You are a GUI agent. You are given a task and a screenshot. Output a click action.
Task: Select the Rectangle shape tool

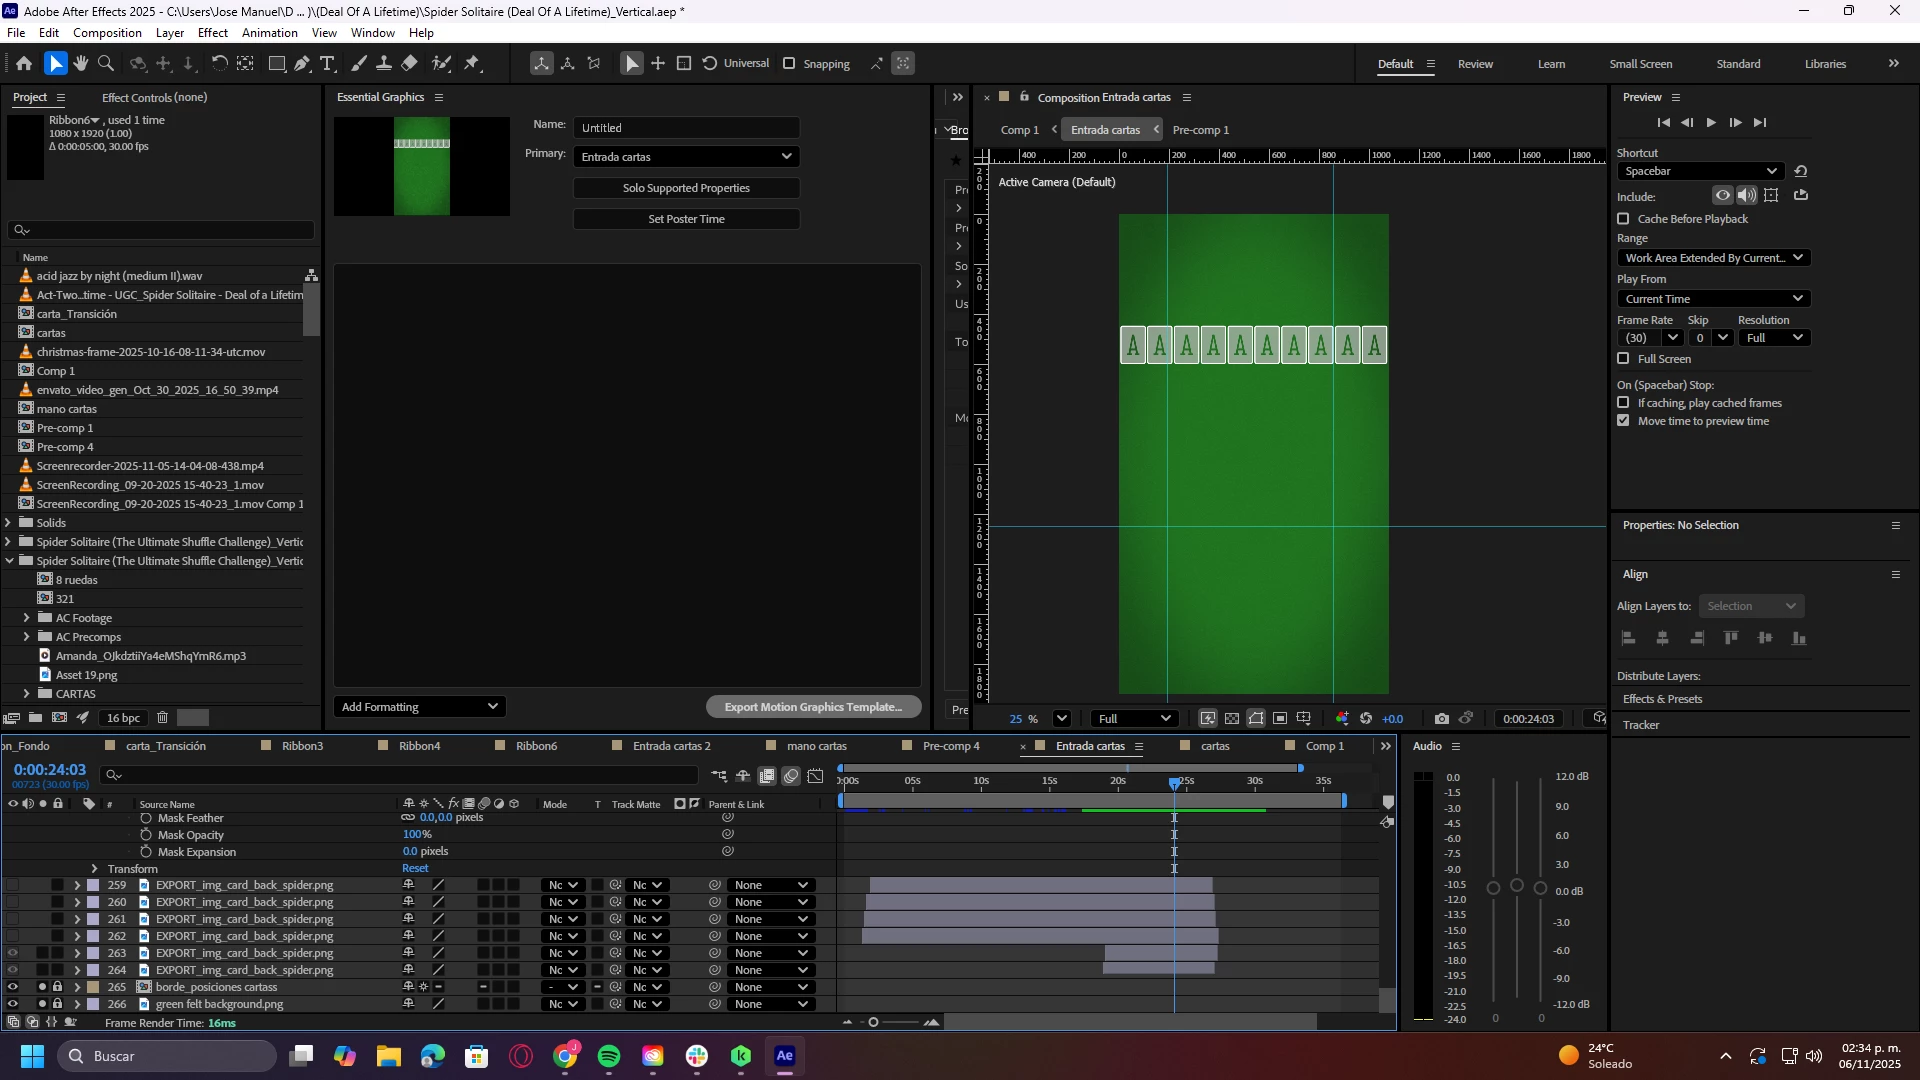point(277,63)
